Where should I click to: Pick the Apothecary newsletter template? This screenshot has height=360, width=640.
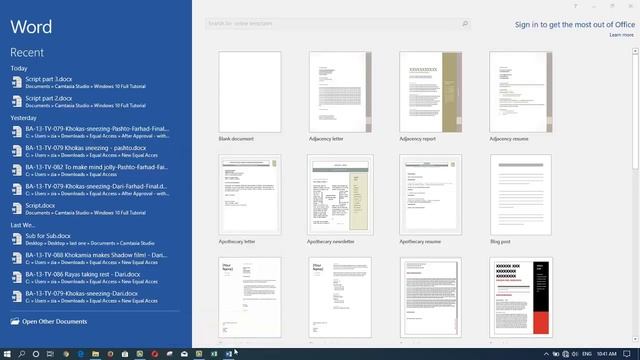[x=340, y=199]
